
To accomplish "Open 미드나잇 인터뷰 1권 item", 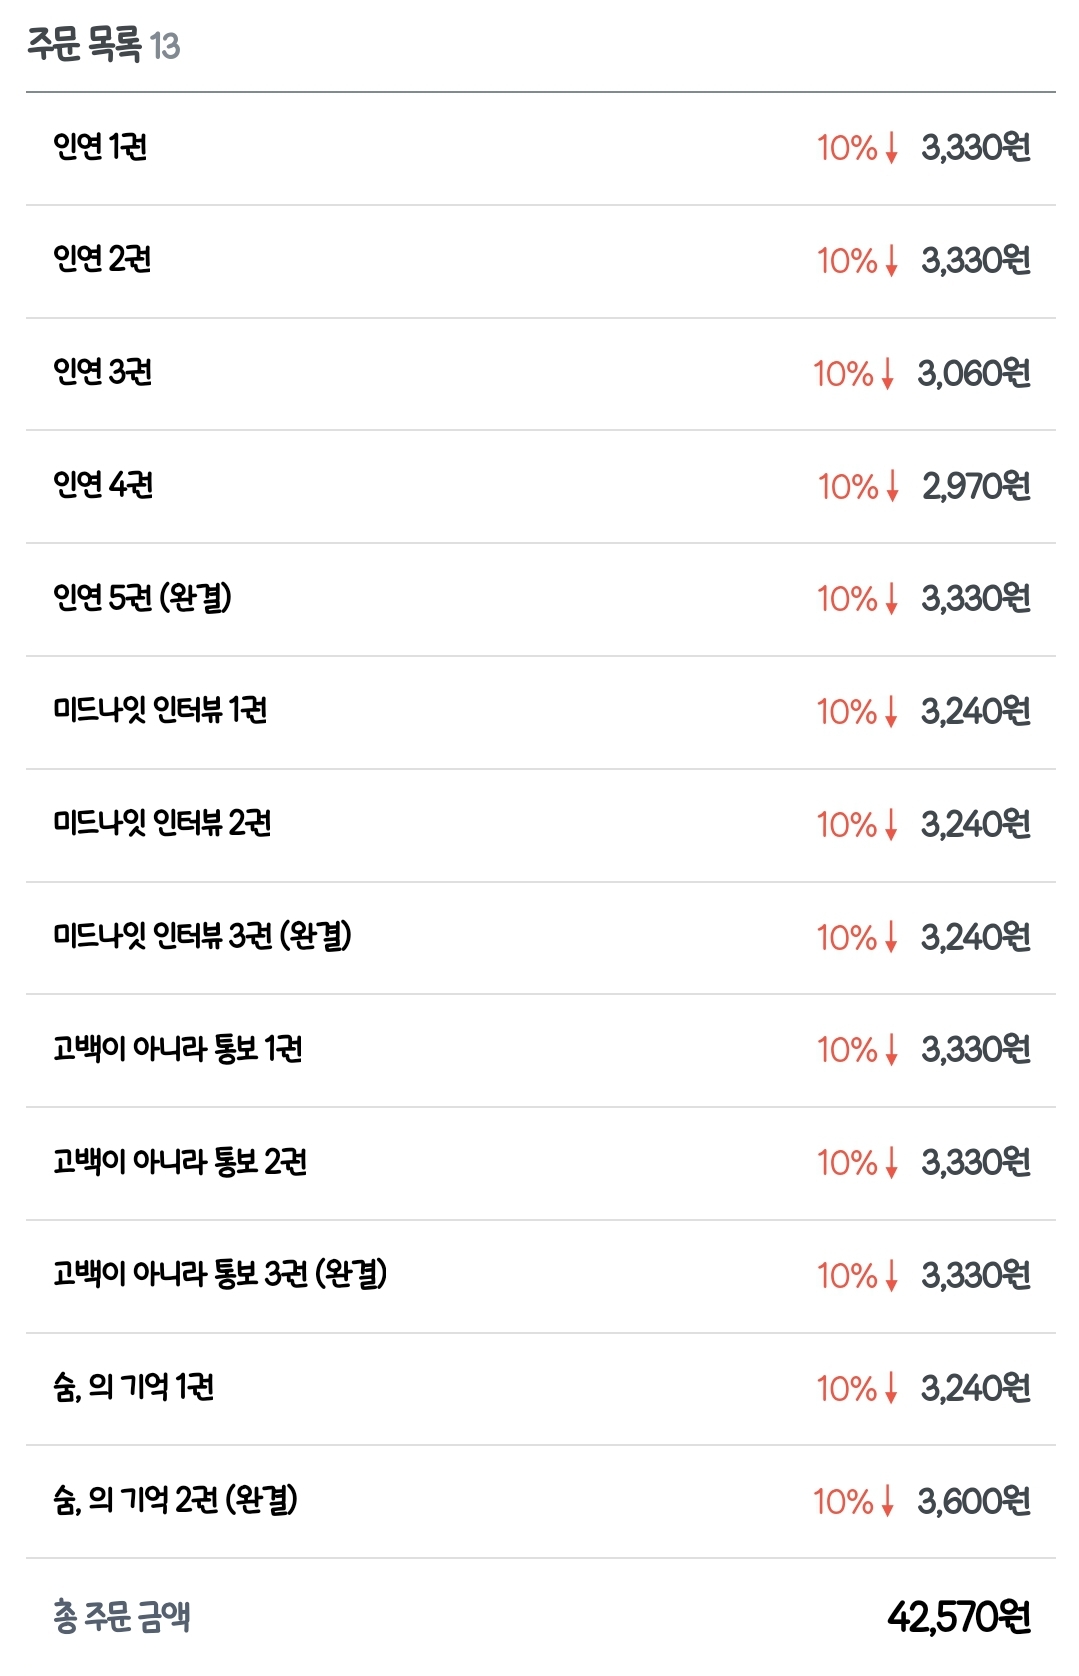I will click(160, 711).
